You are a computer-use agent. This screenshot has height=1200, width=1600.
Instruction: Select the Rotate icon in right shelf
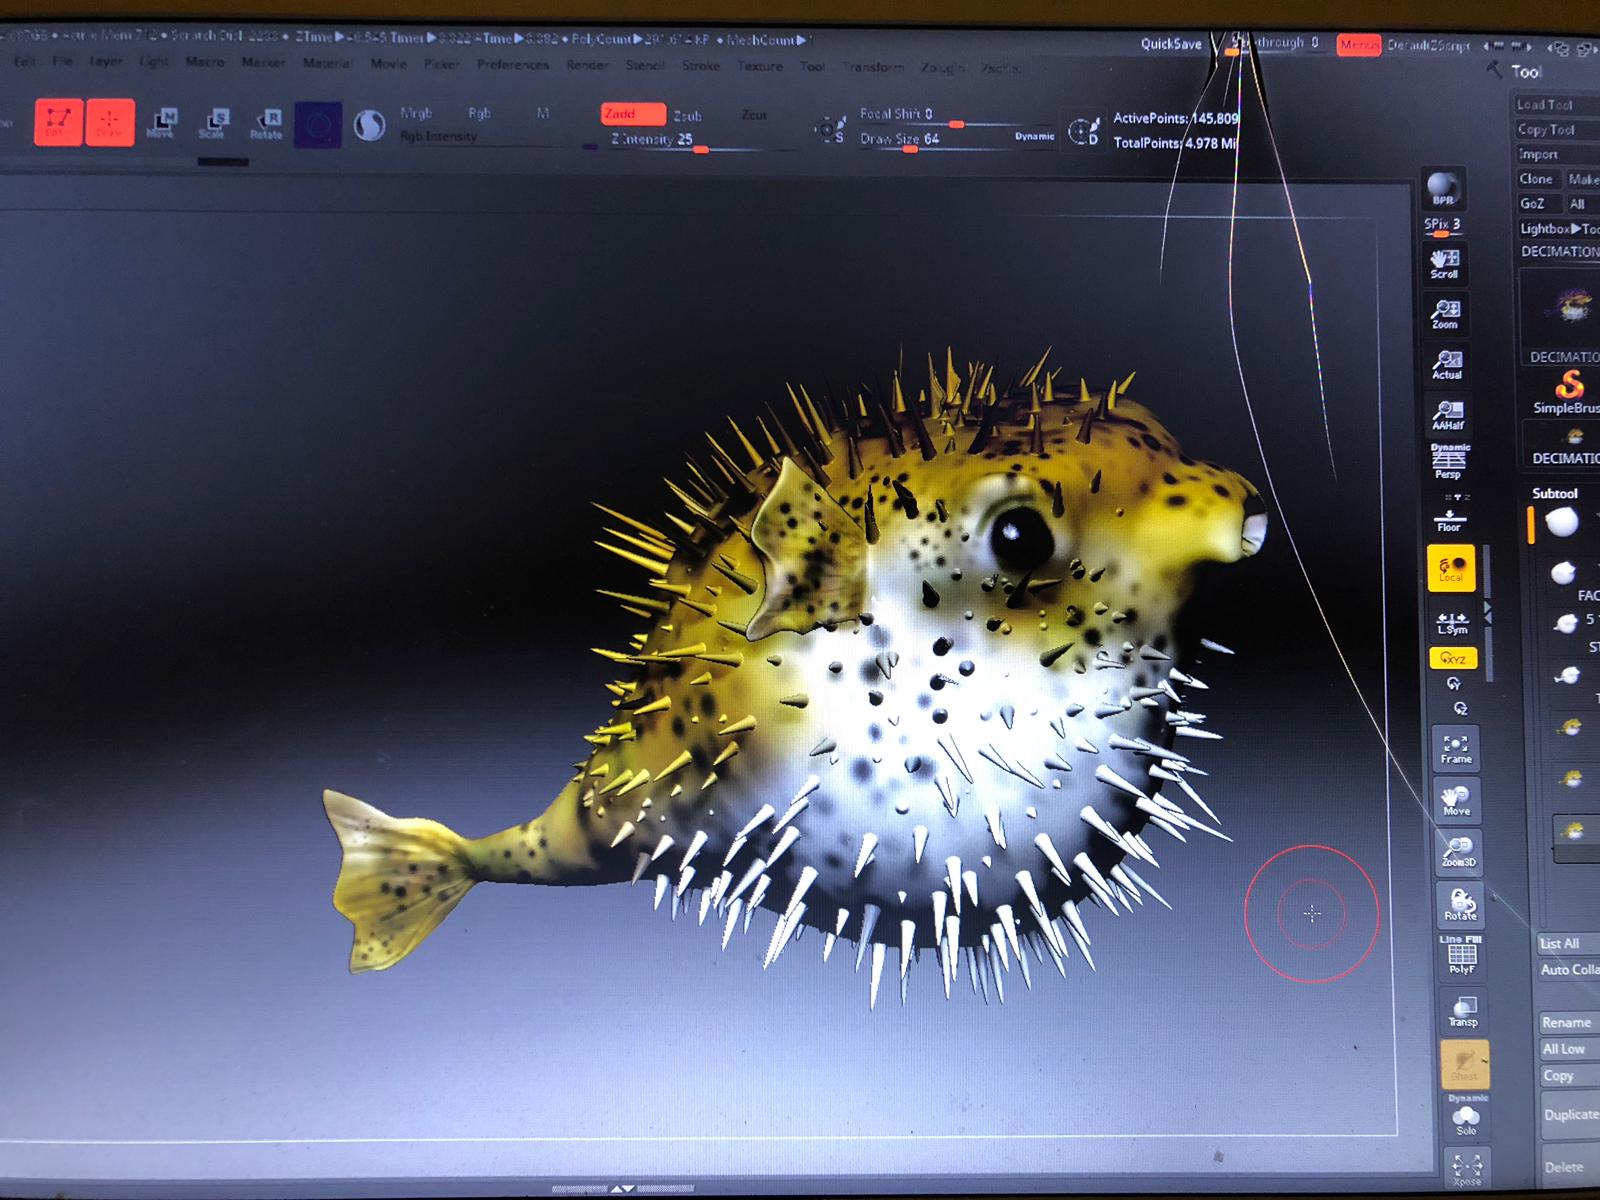tap(1460, 904)
